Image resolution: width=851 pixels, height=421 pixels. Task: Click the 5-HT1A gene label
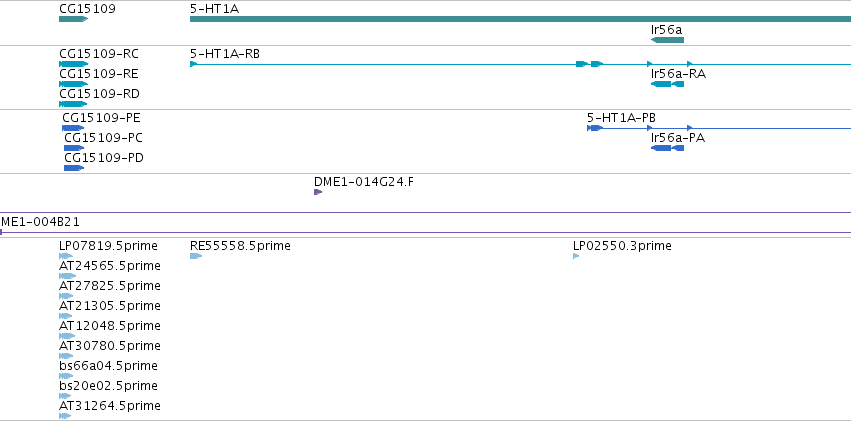pos(214,9)
